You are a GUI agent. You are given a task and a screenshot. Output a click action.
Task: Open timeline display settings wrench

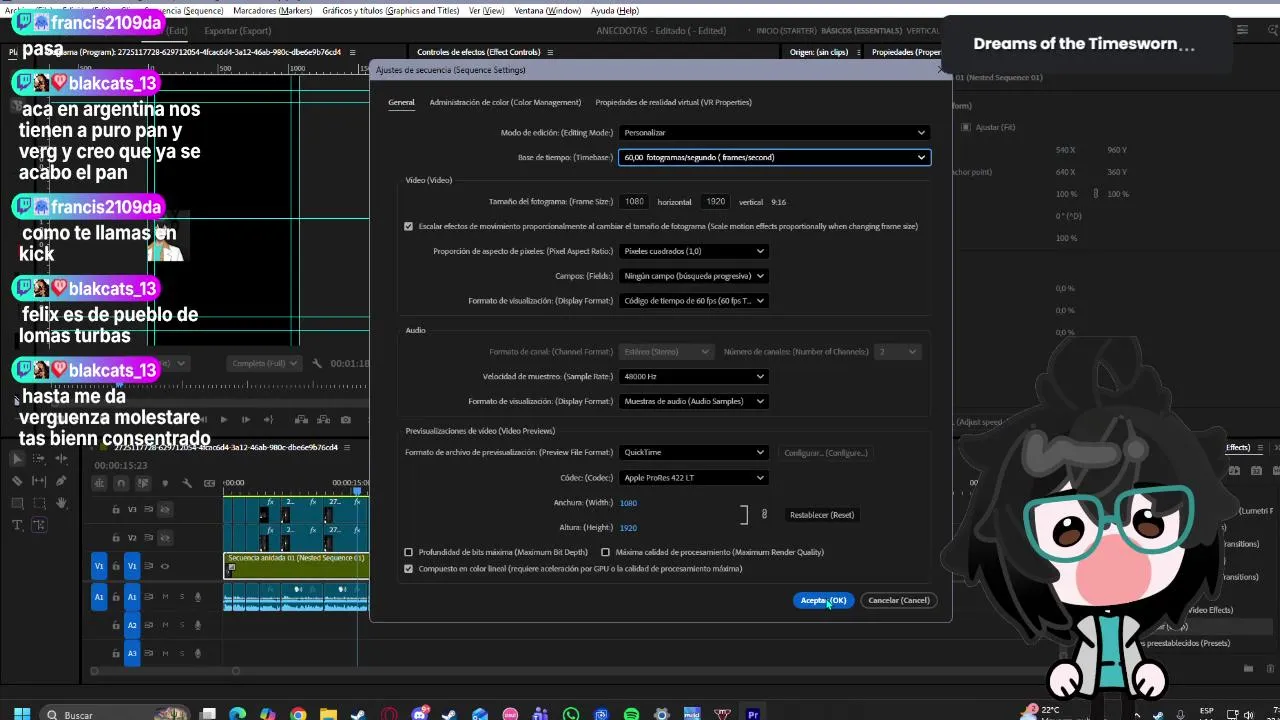point(187,483)
